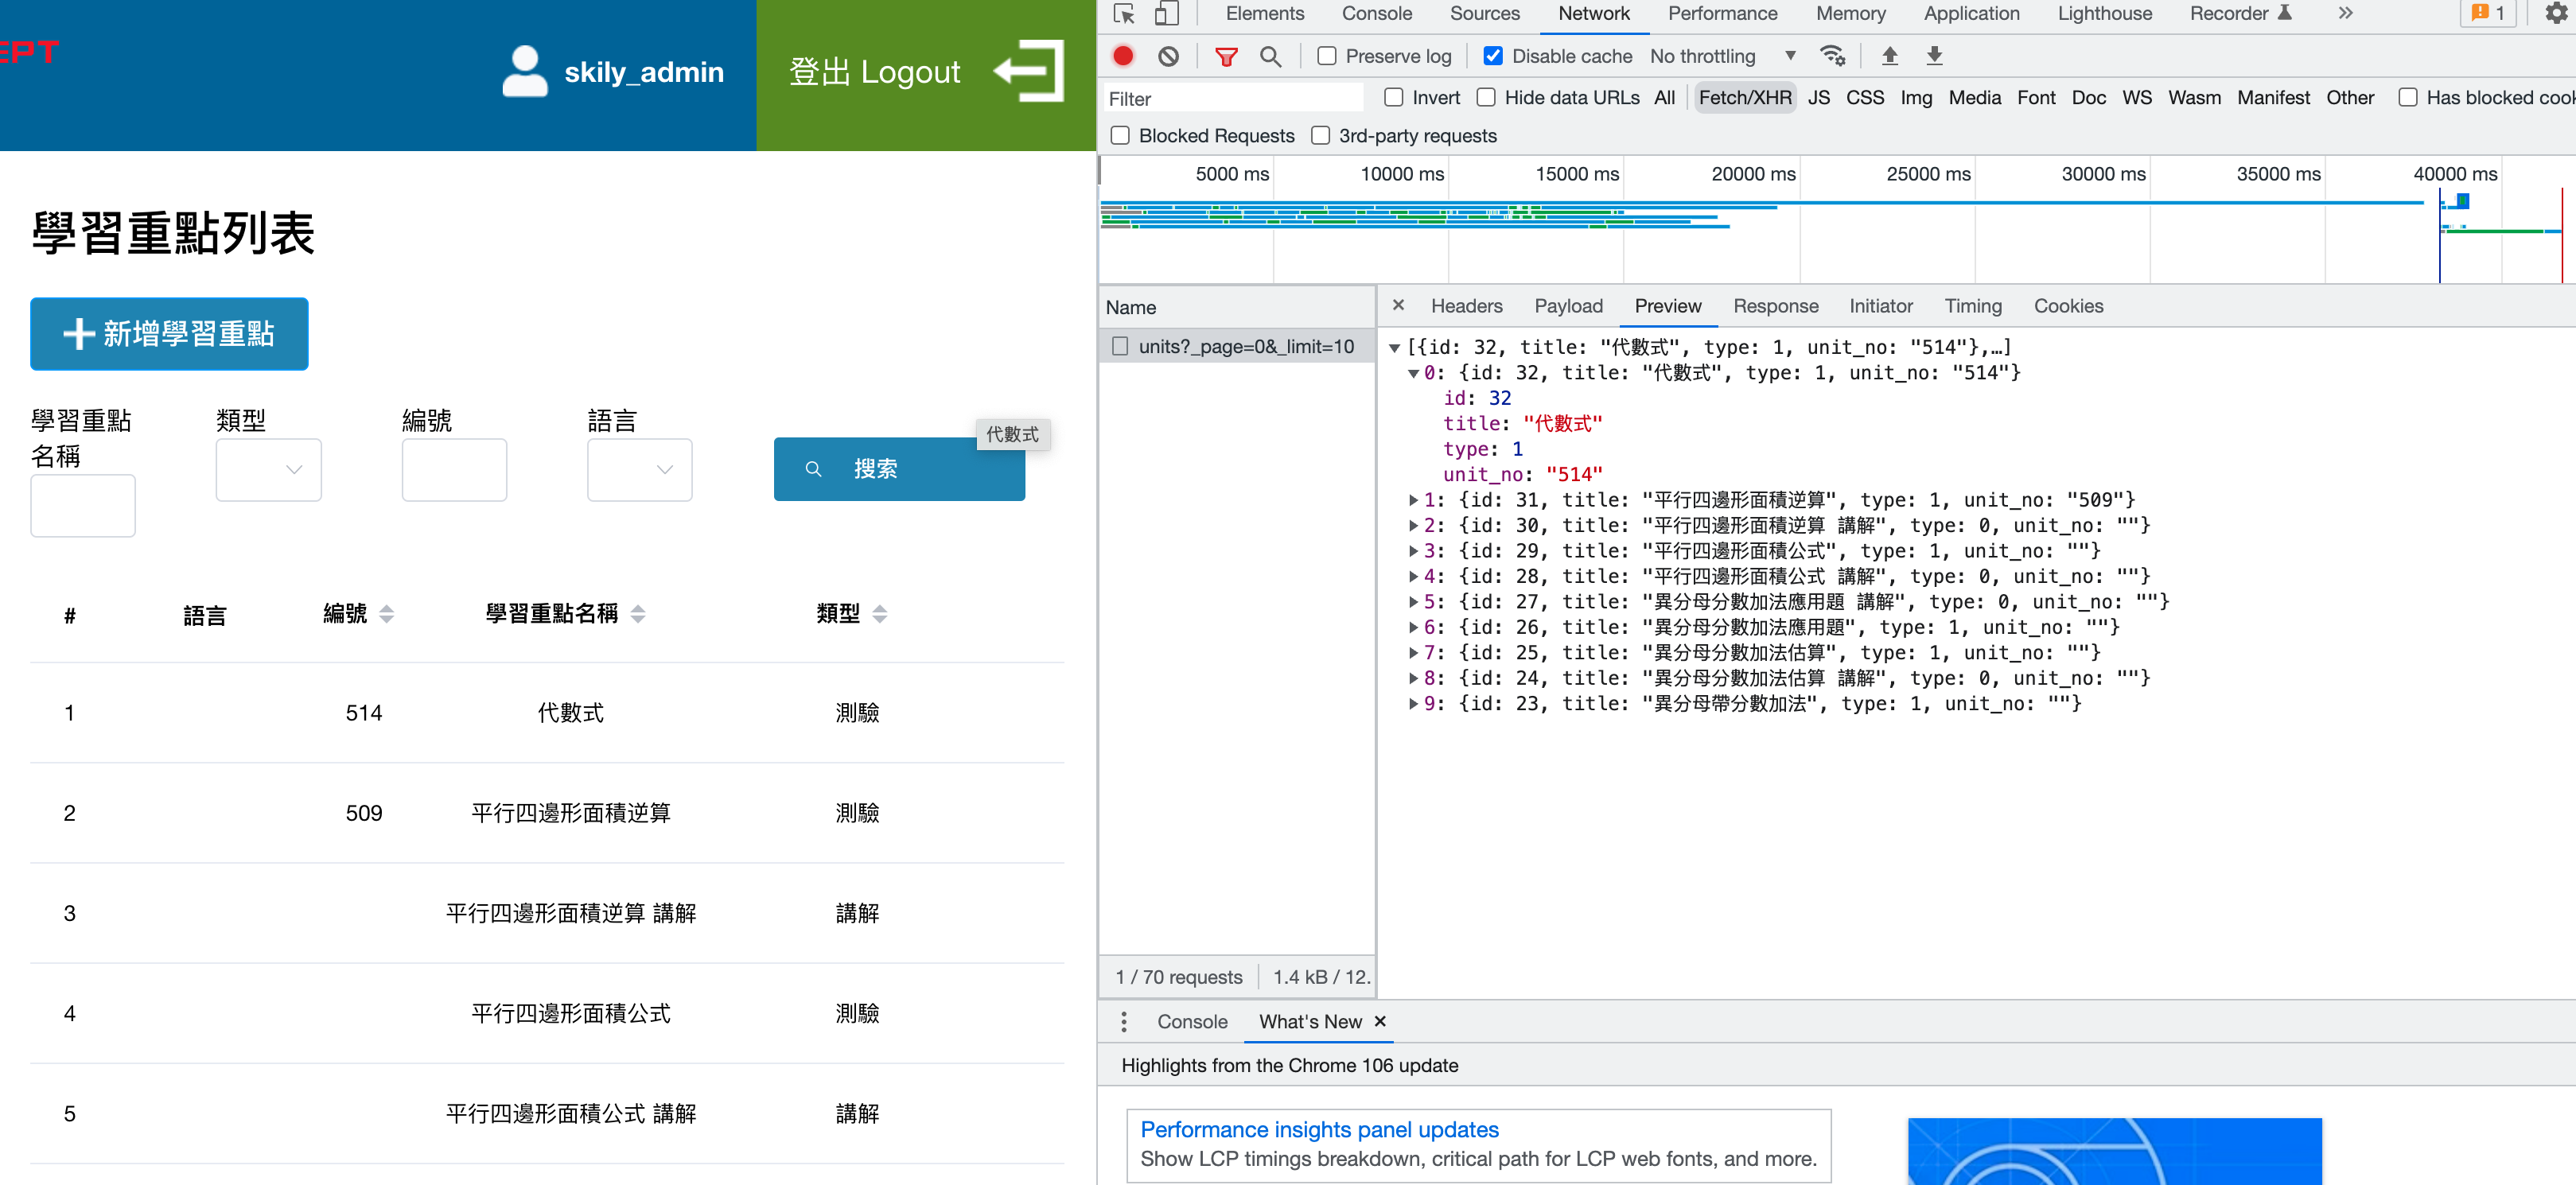2576x1185 pixels.
Task: Uncheck the Disable cache checkbox
Action: [x=1492, y=56]
